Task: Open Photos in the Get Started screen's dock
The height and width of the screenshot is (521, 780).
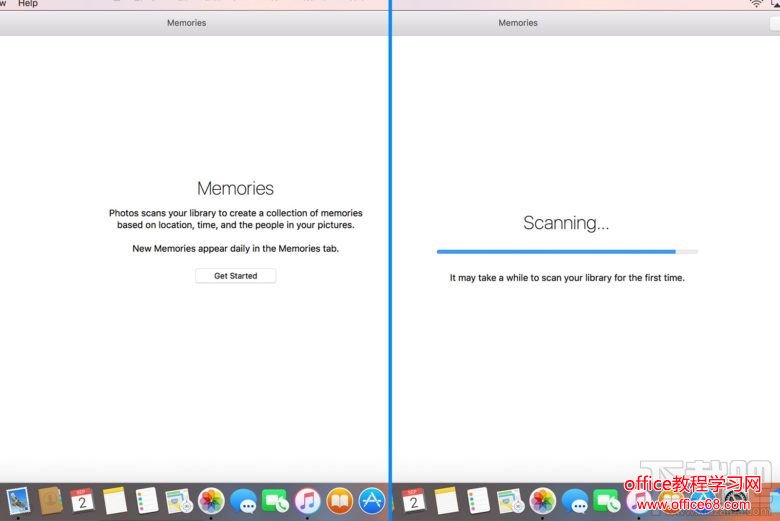Action: 211,501
